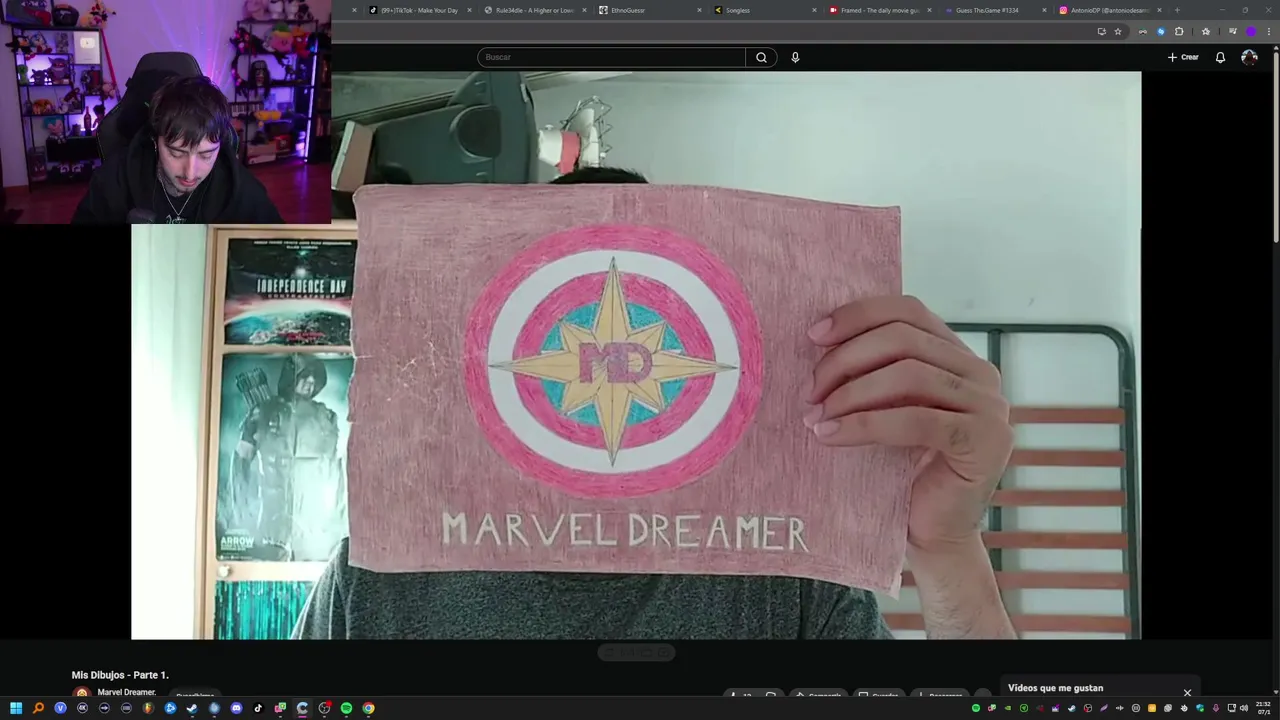Open the notifications bell
The width and height of the screenshot is (1280, 720).
[x=1220, y=57]
